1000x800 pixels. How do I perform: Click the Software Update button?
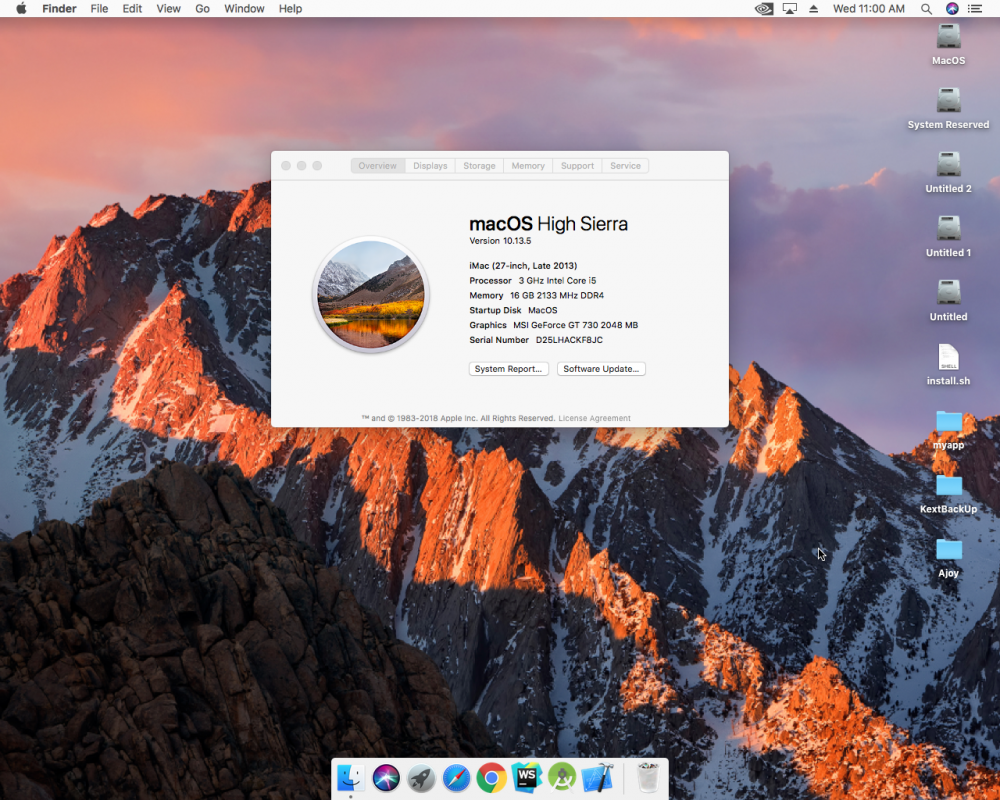(601, 369)
